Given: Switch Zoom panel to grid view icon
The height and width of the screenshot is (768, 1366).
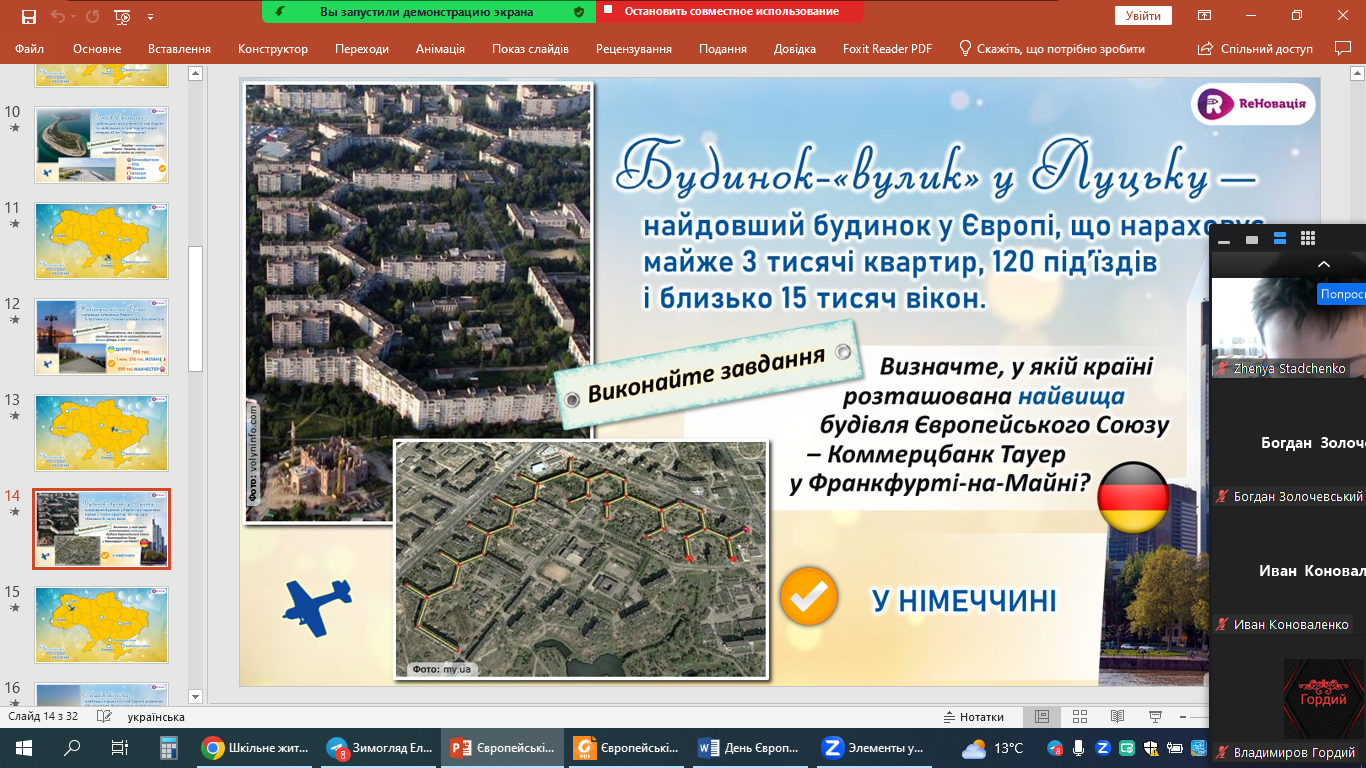Looking at the screenshot, I should coord(1307,239).
